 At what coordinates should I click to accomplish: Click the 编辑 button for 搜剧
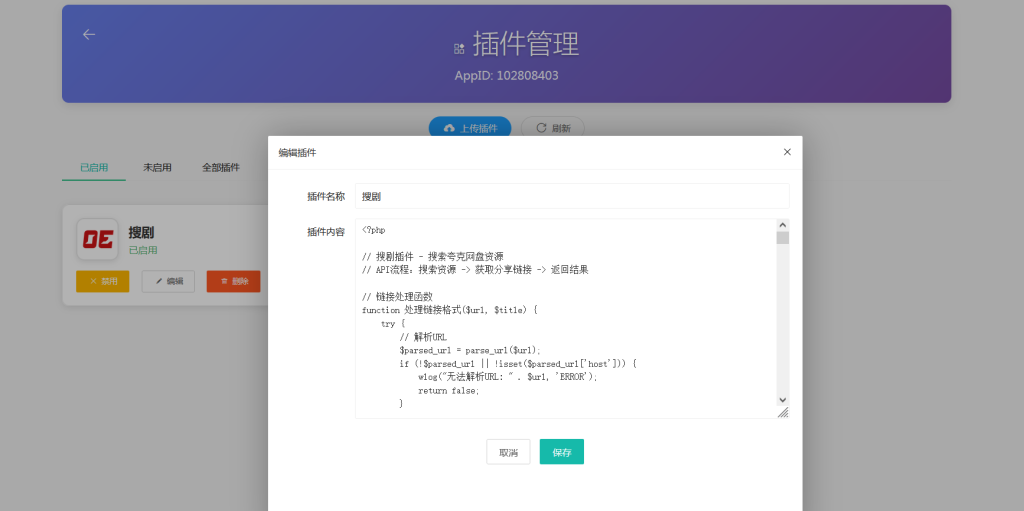[x=168, y=282]
